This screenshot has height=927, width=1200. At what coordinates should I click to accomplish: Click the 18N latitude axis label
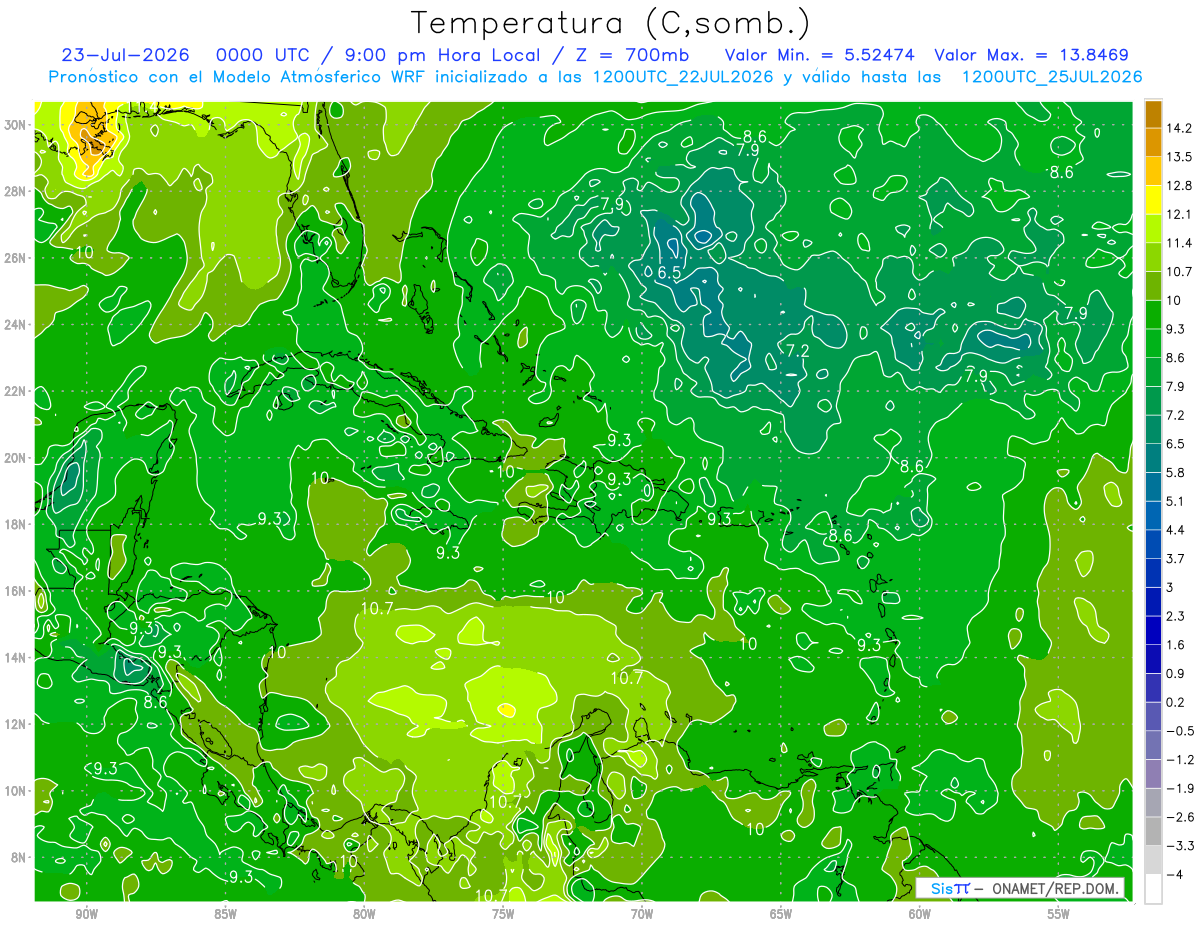click(x=17, y=524)
